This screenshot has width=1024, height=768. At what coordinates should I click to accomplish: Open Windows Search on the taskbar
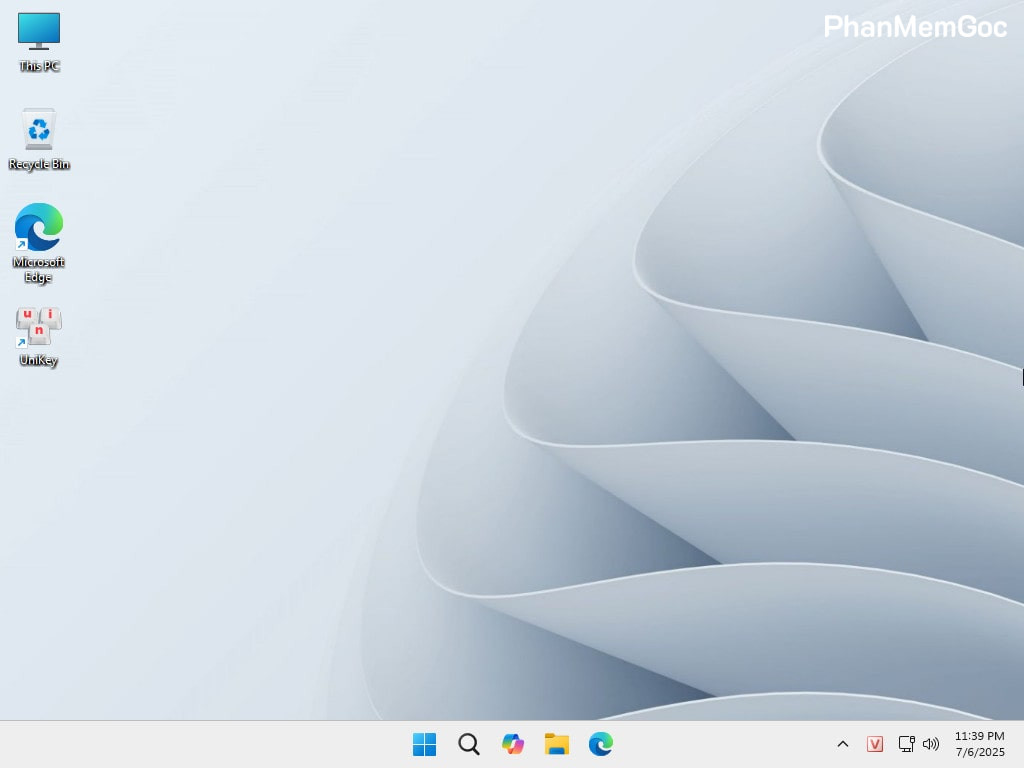468,744
